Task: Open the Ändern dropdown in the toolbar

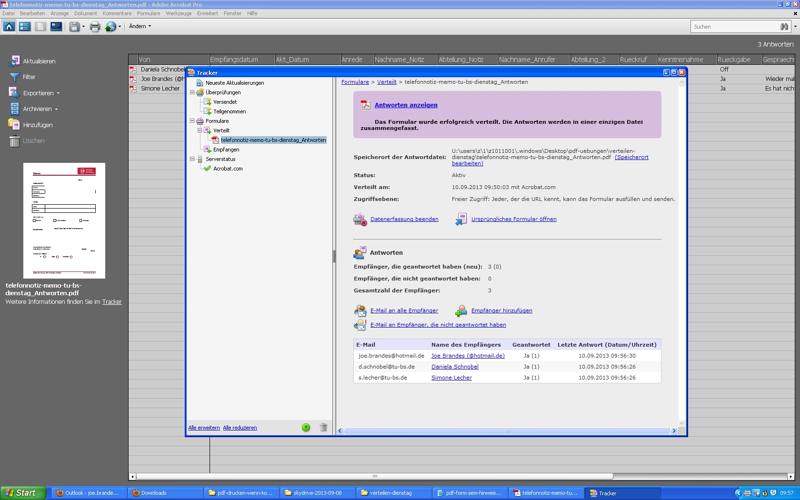Action: [x=139, y=27]
